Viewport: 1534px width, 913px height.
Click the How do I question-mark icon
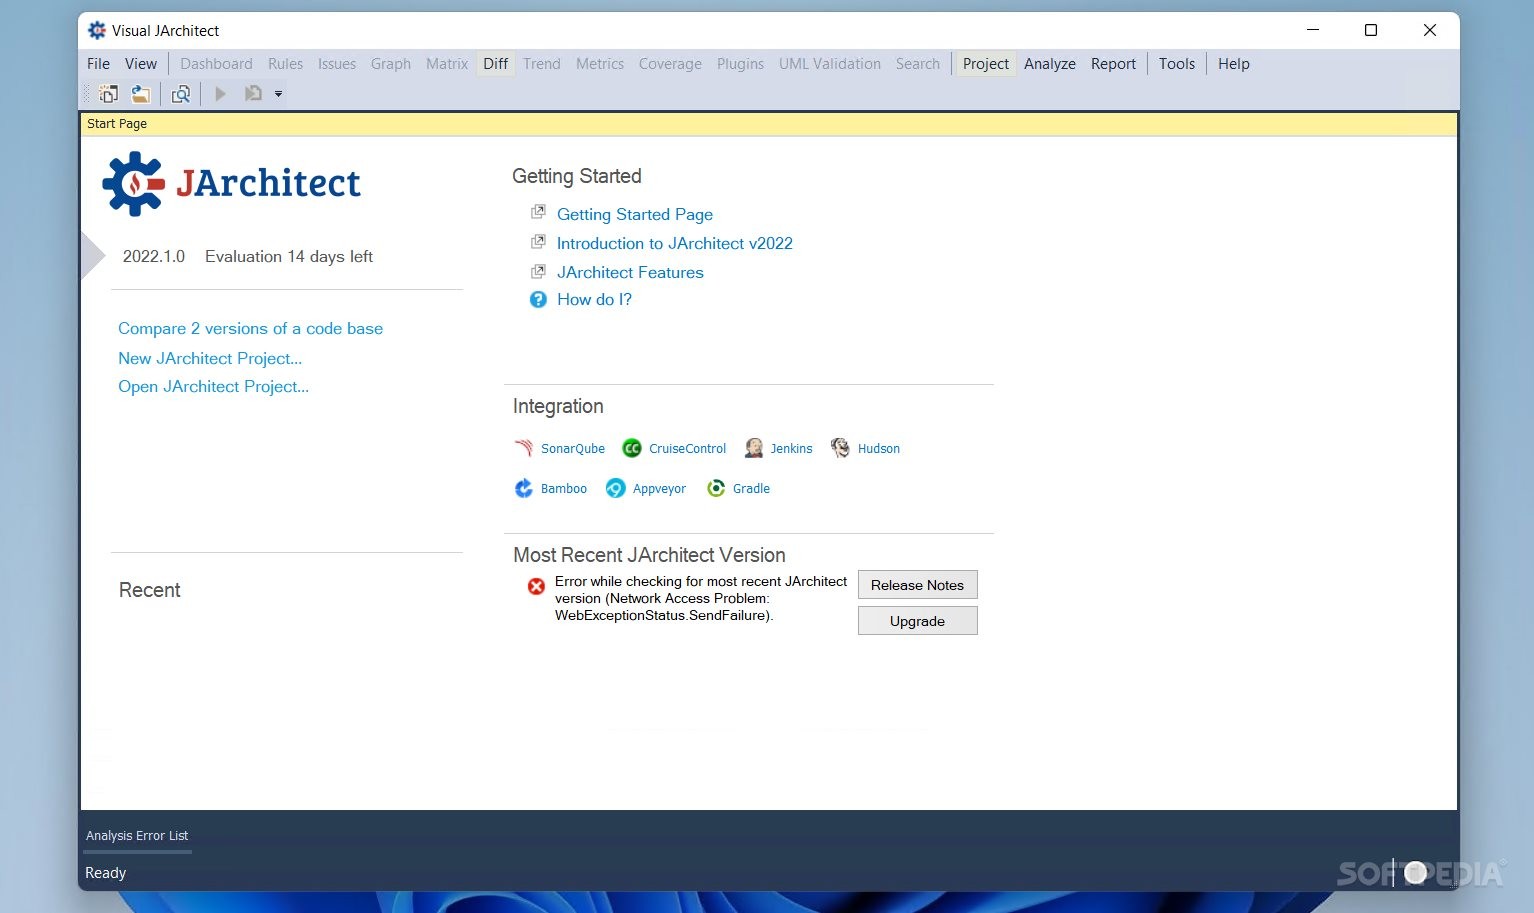[x=538, y=299]
